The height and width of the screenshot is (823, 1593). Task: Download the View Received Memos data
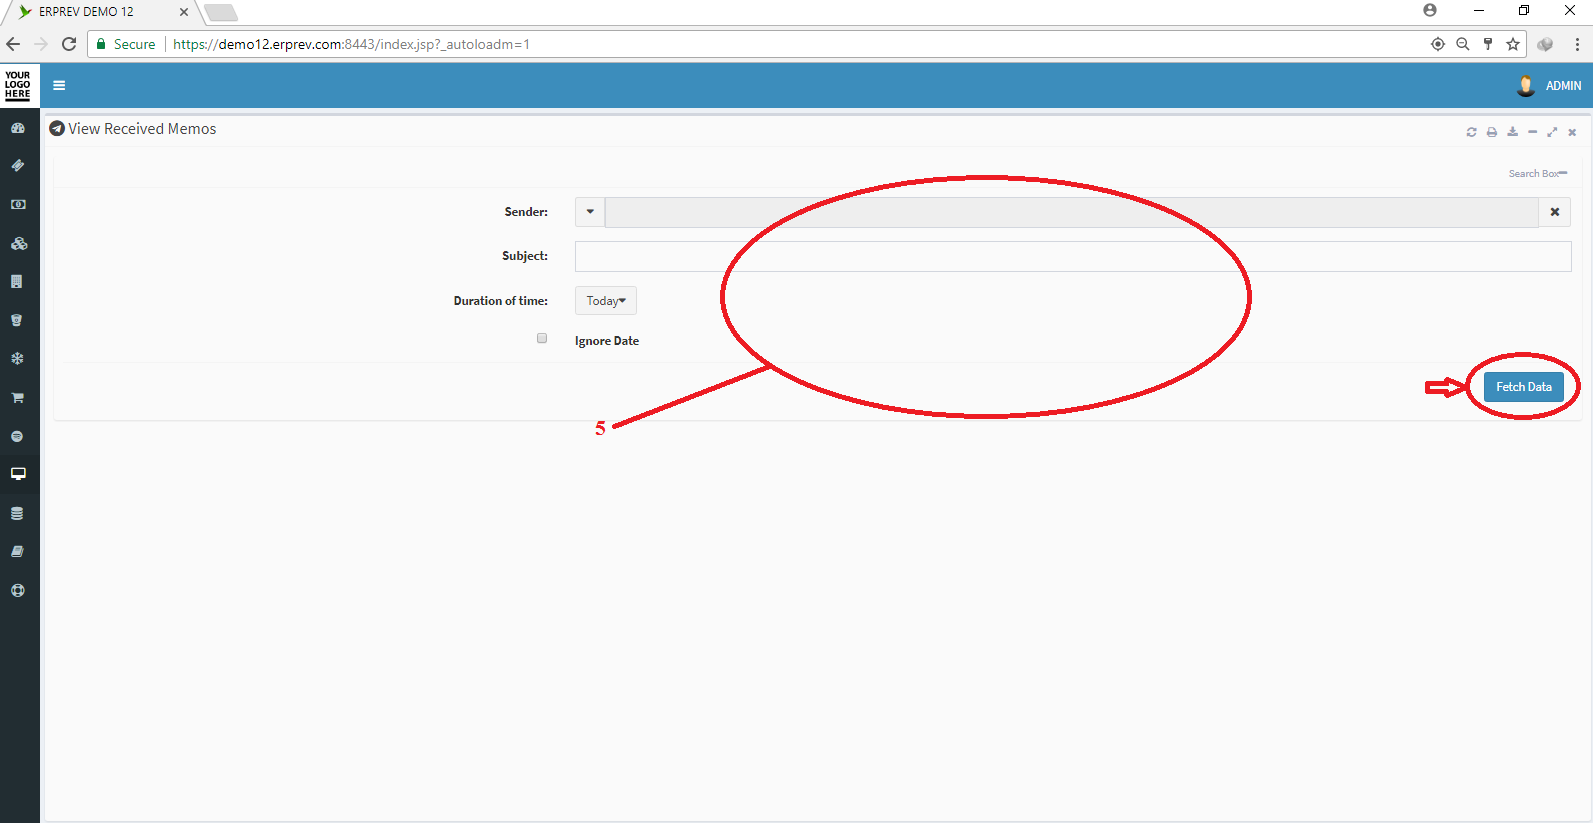pyautogui.click(x=1512, y=132)
